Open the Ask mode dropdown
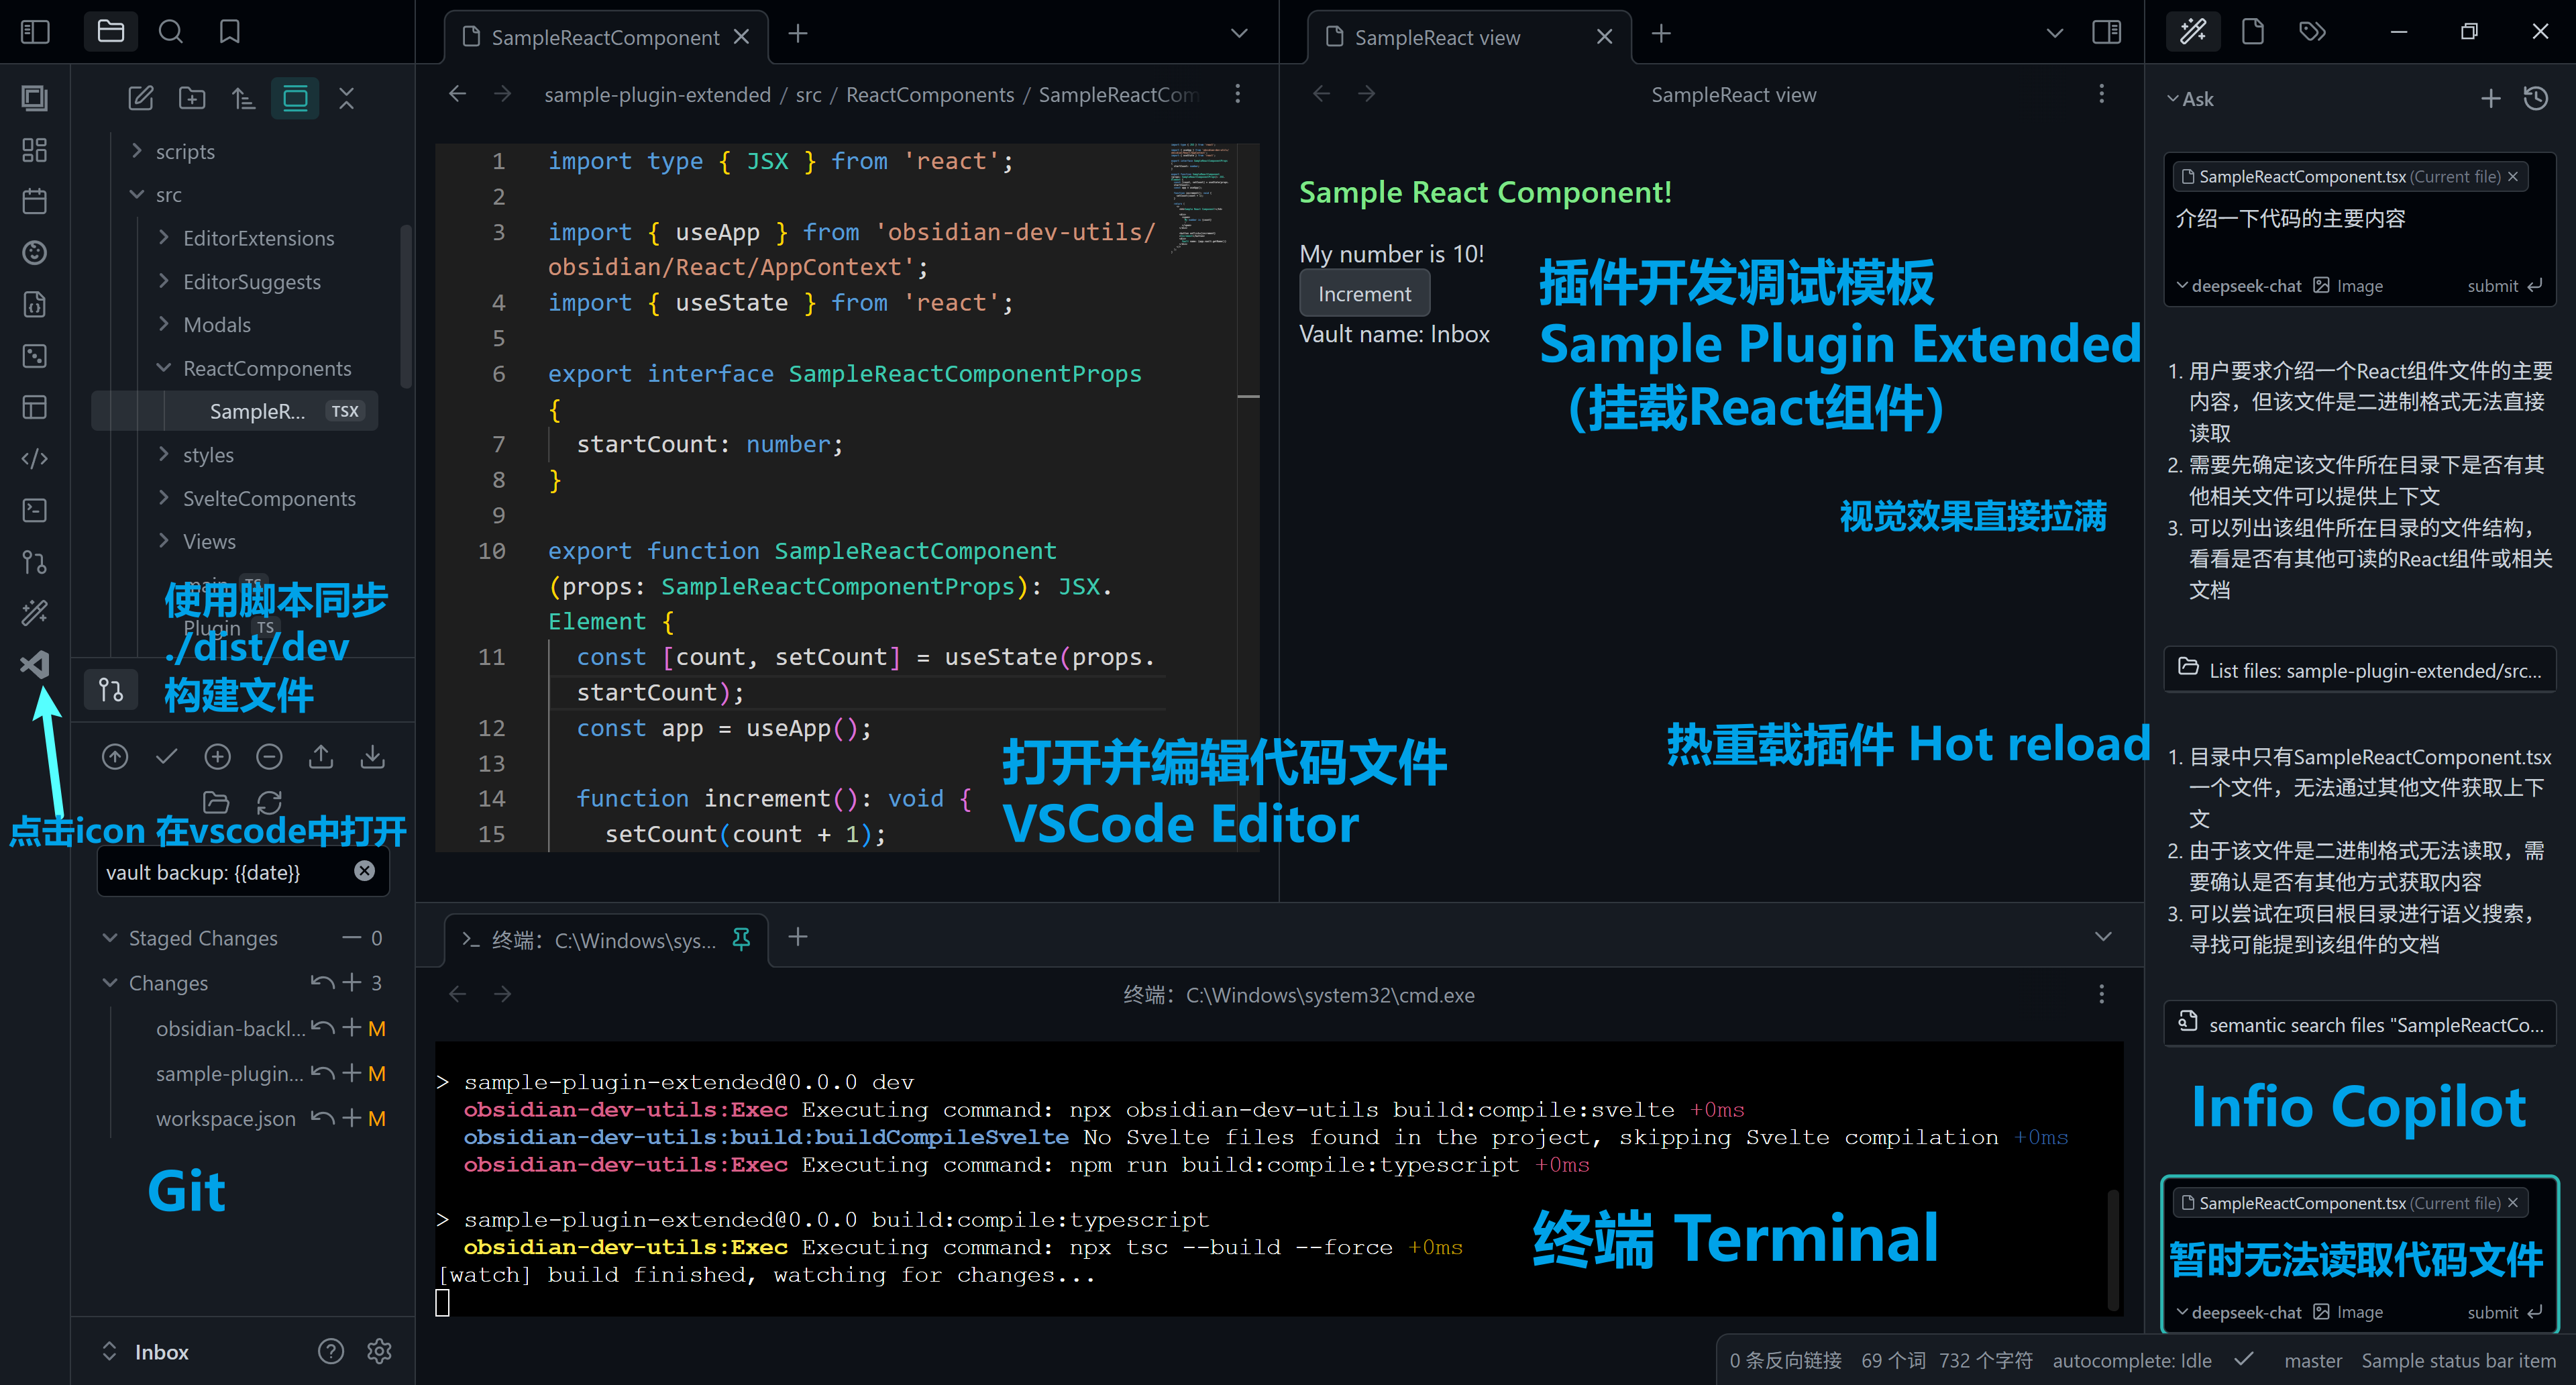2576x1385 pixels. click(2190, 99)
